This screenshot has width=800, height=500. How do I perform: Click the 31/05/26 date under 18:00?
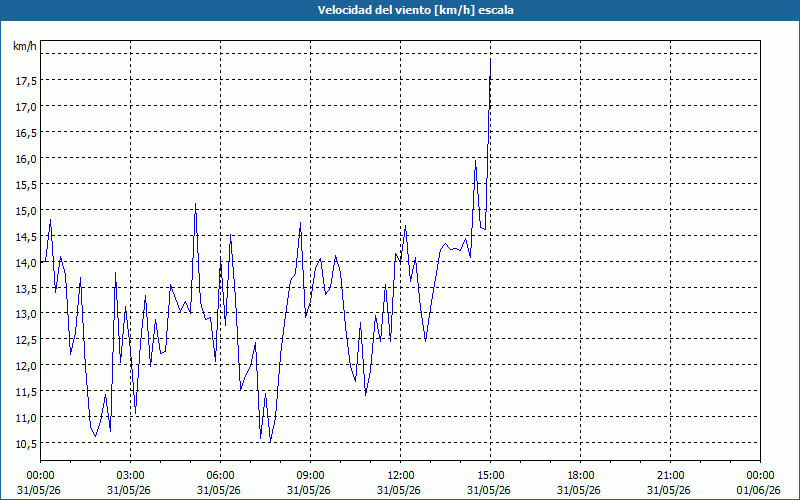[579, 490]
